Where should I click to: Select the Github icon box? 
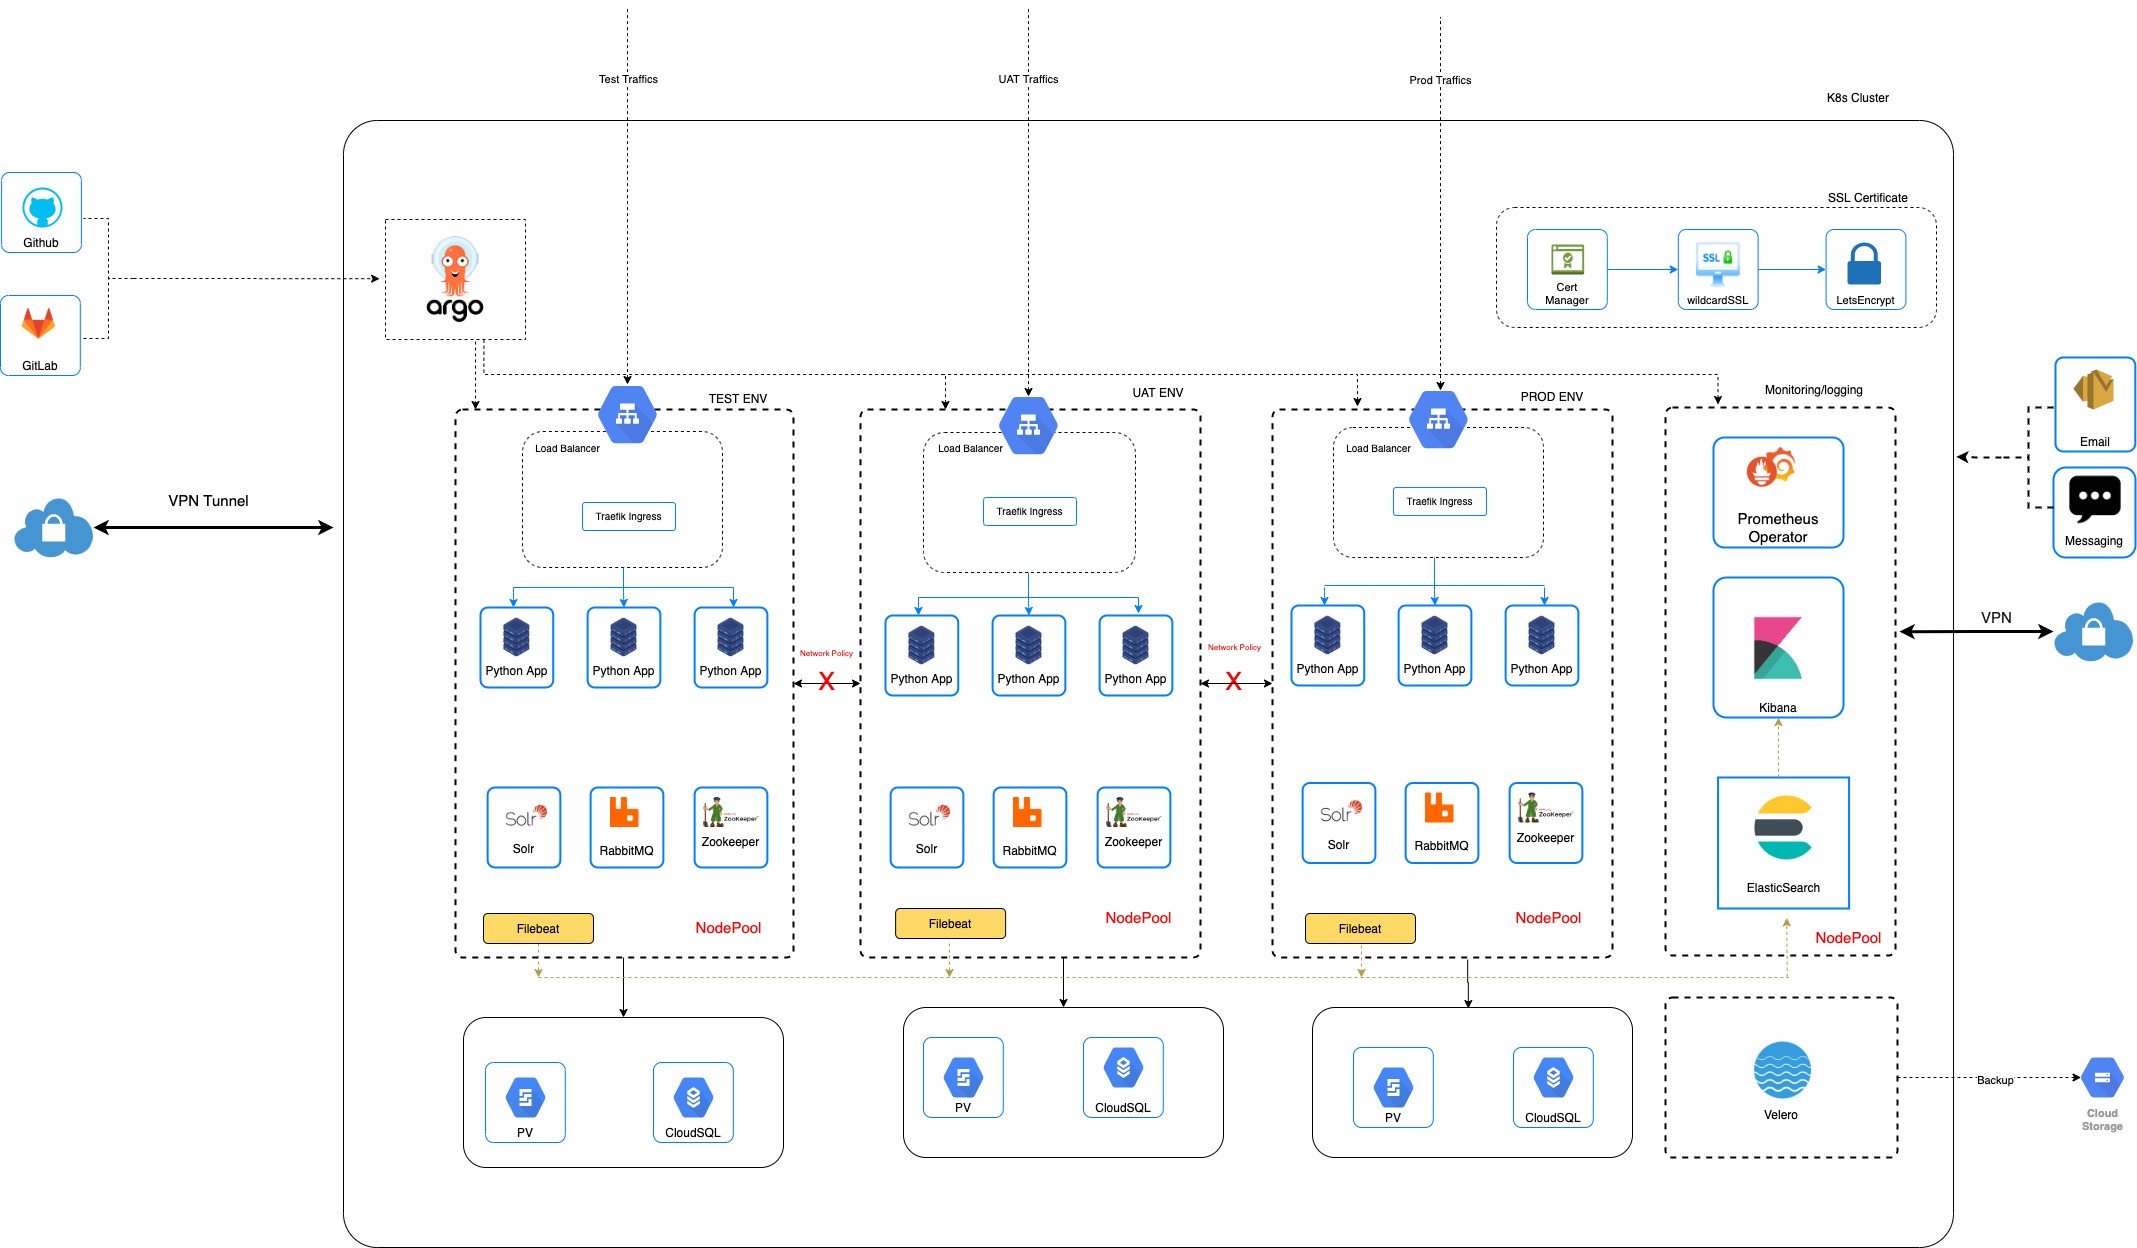pyautogui.click(x=41, y=212)
